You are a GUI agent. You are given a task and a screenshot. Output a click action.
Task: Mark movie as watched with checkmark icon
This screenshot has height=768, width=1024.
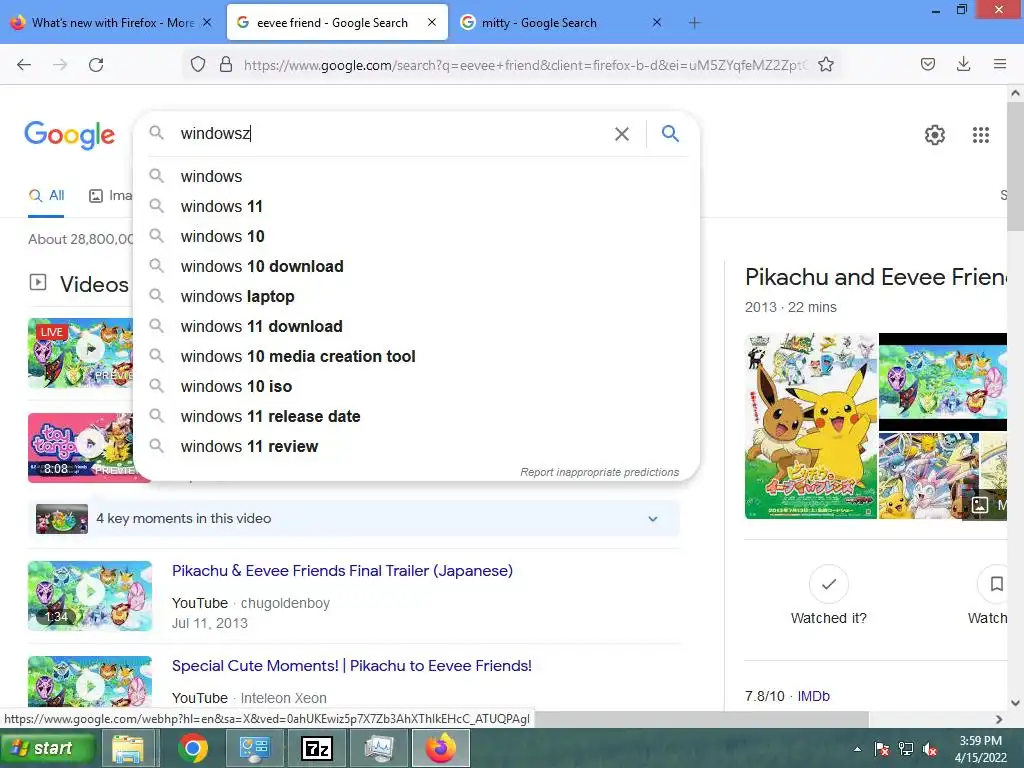(829, 584)
